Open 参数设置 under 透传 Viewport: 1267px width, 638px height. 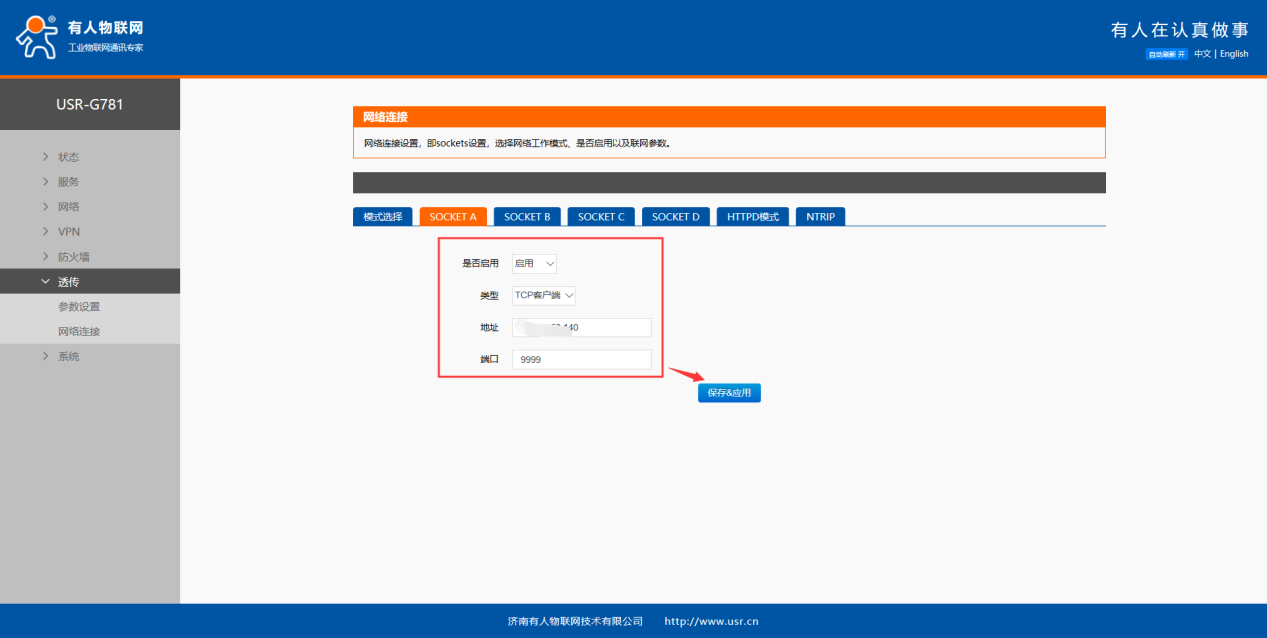[79, 307]
